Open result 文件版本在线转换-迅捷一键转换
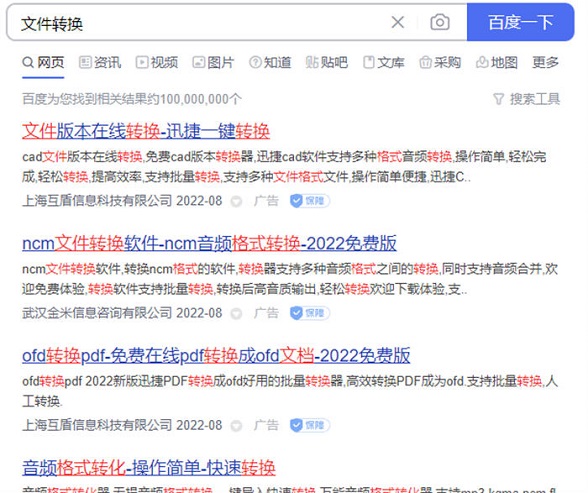Screen dimensions: 588x493 [146, 131]
